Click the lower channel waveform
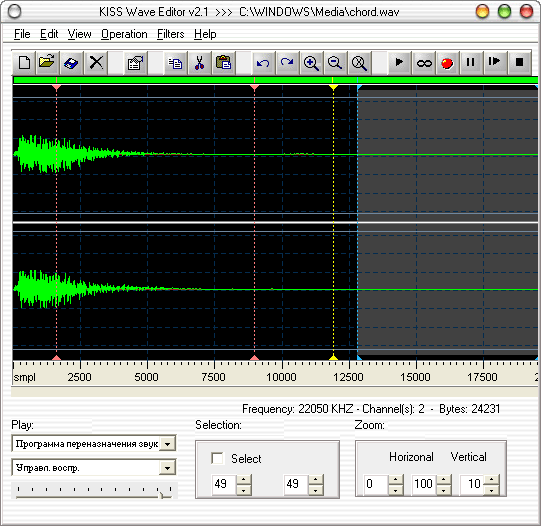Viewport: 541px width, 526px height. tap(275, 289)
